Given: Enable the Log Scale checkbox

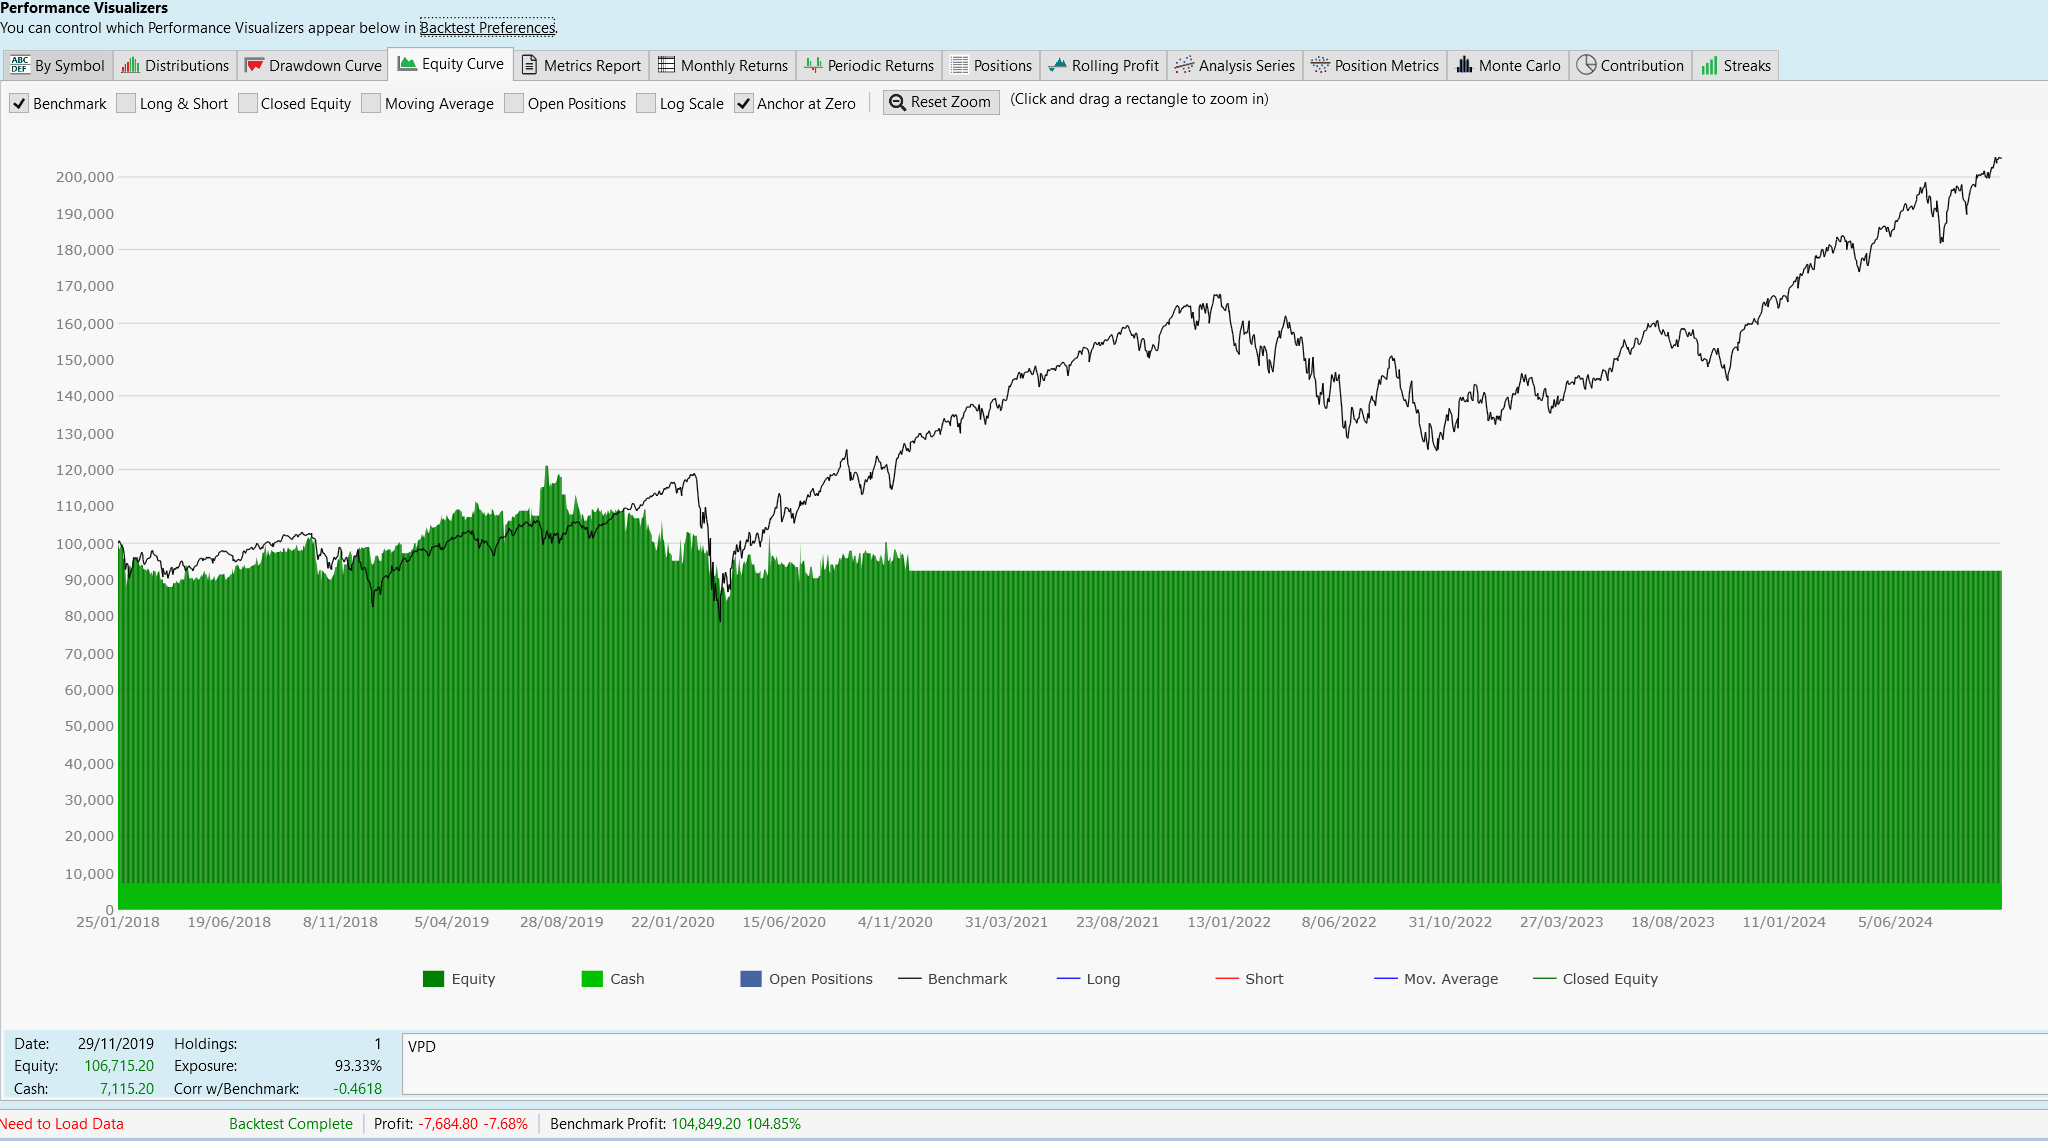Looking at the screenshot, I should point(646,103).
